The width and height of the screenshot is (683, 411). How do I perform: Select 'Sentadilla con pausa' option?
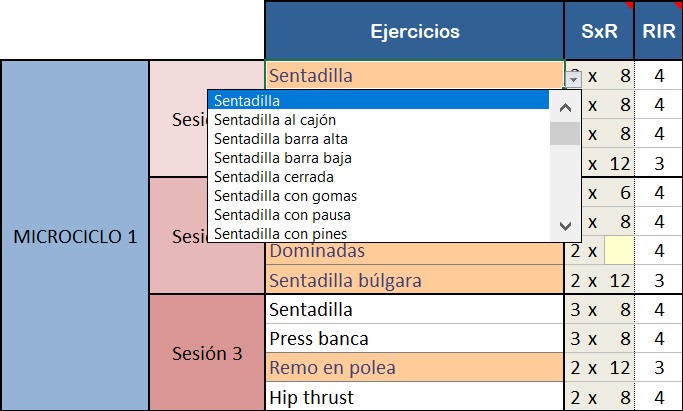285,215
